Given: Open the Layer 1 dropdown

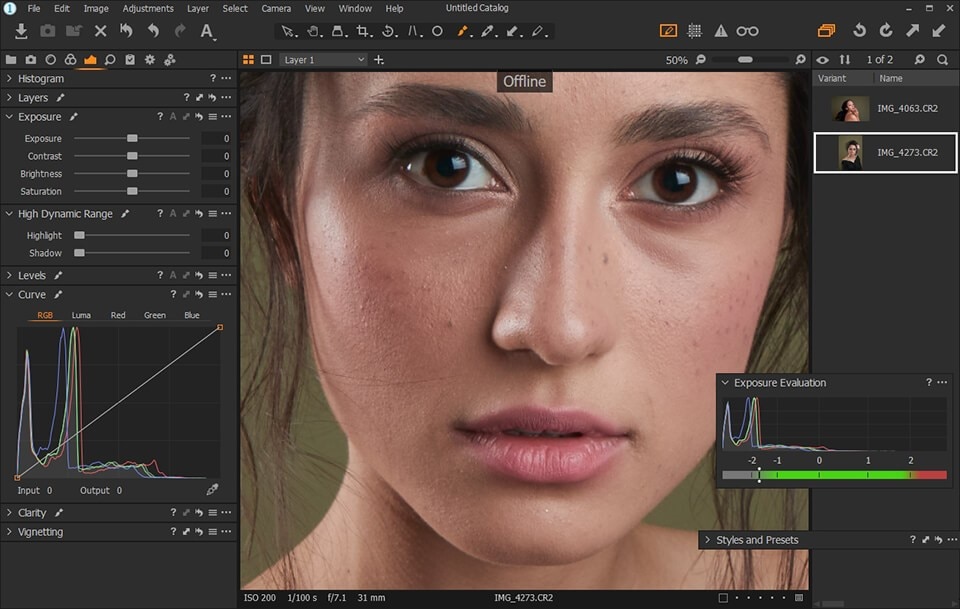Looking at the screenshot, I should [324, 60].
